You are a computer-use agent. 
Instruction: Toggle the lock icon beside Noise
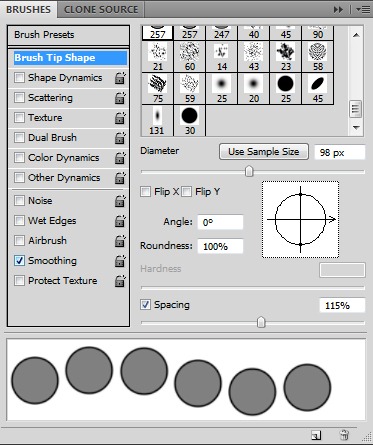(120, 201)
